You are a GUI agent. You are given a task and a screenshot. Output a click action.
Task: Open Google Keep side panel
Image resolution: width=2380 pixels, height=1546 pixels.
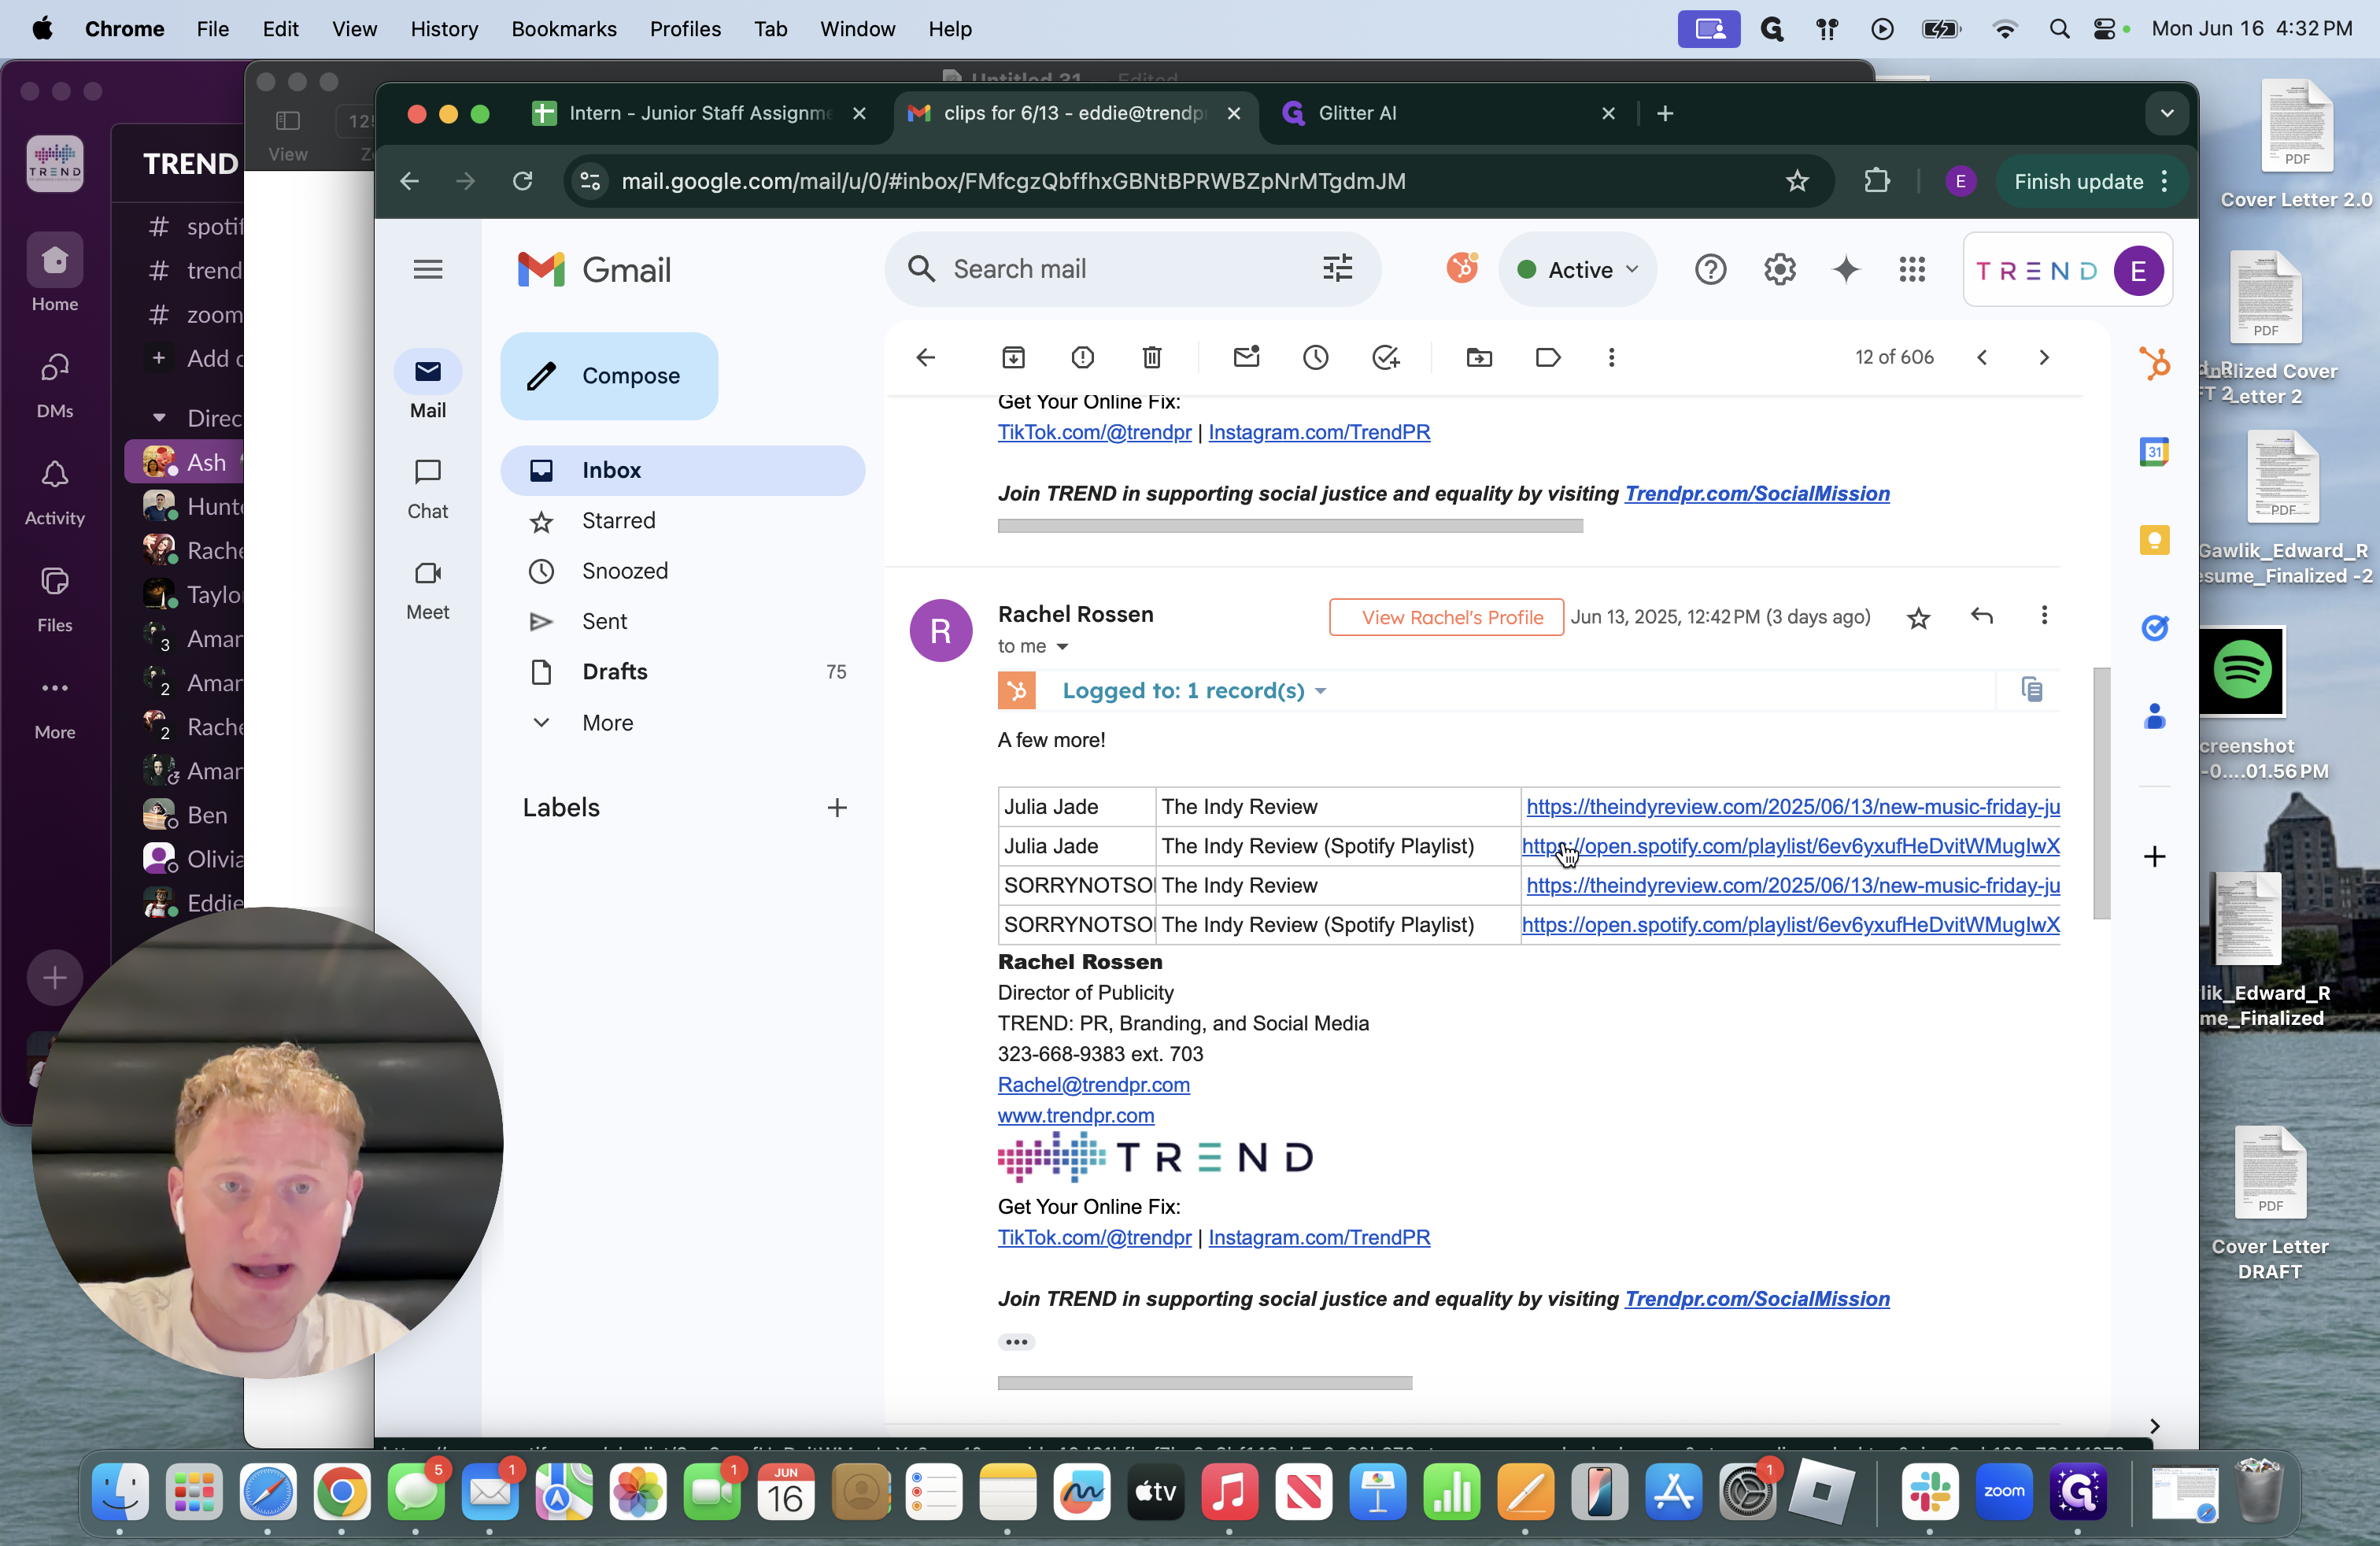coord(2154,541)
